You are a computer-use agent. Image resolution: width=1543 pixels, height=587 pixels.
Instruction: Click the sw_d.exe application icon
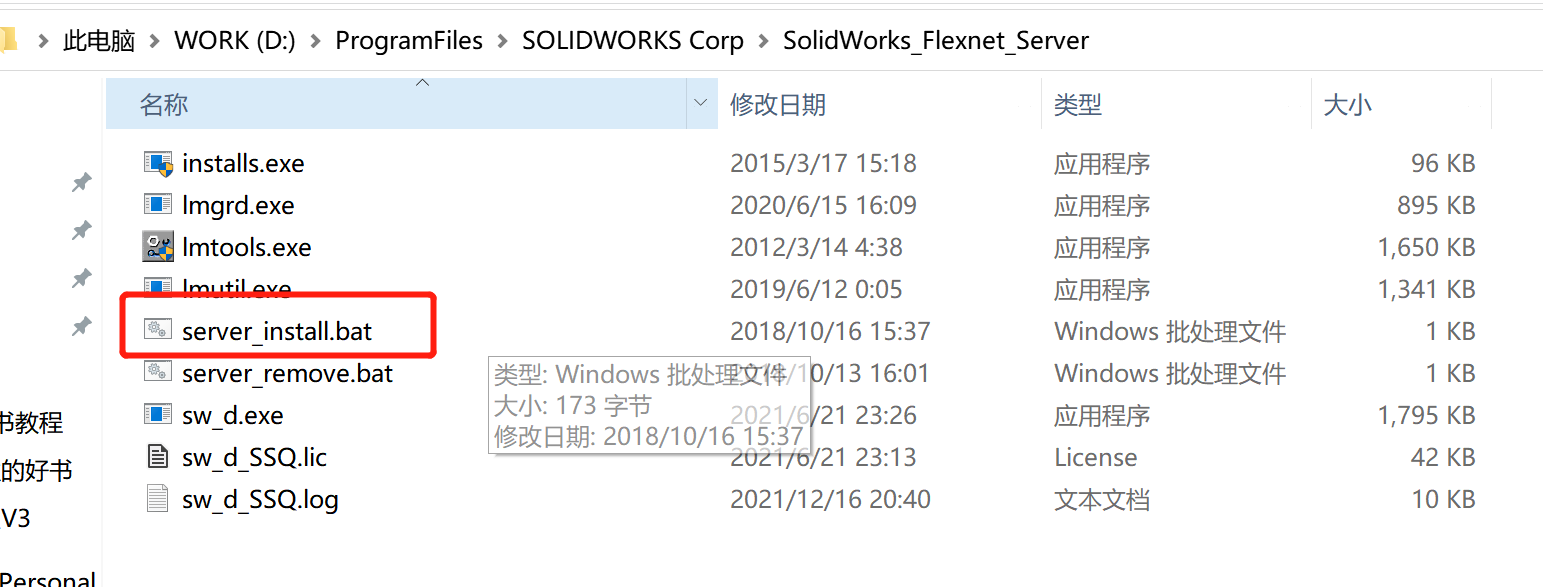(x=158, y=415)
